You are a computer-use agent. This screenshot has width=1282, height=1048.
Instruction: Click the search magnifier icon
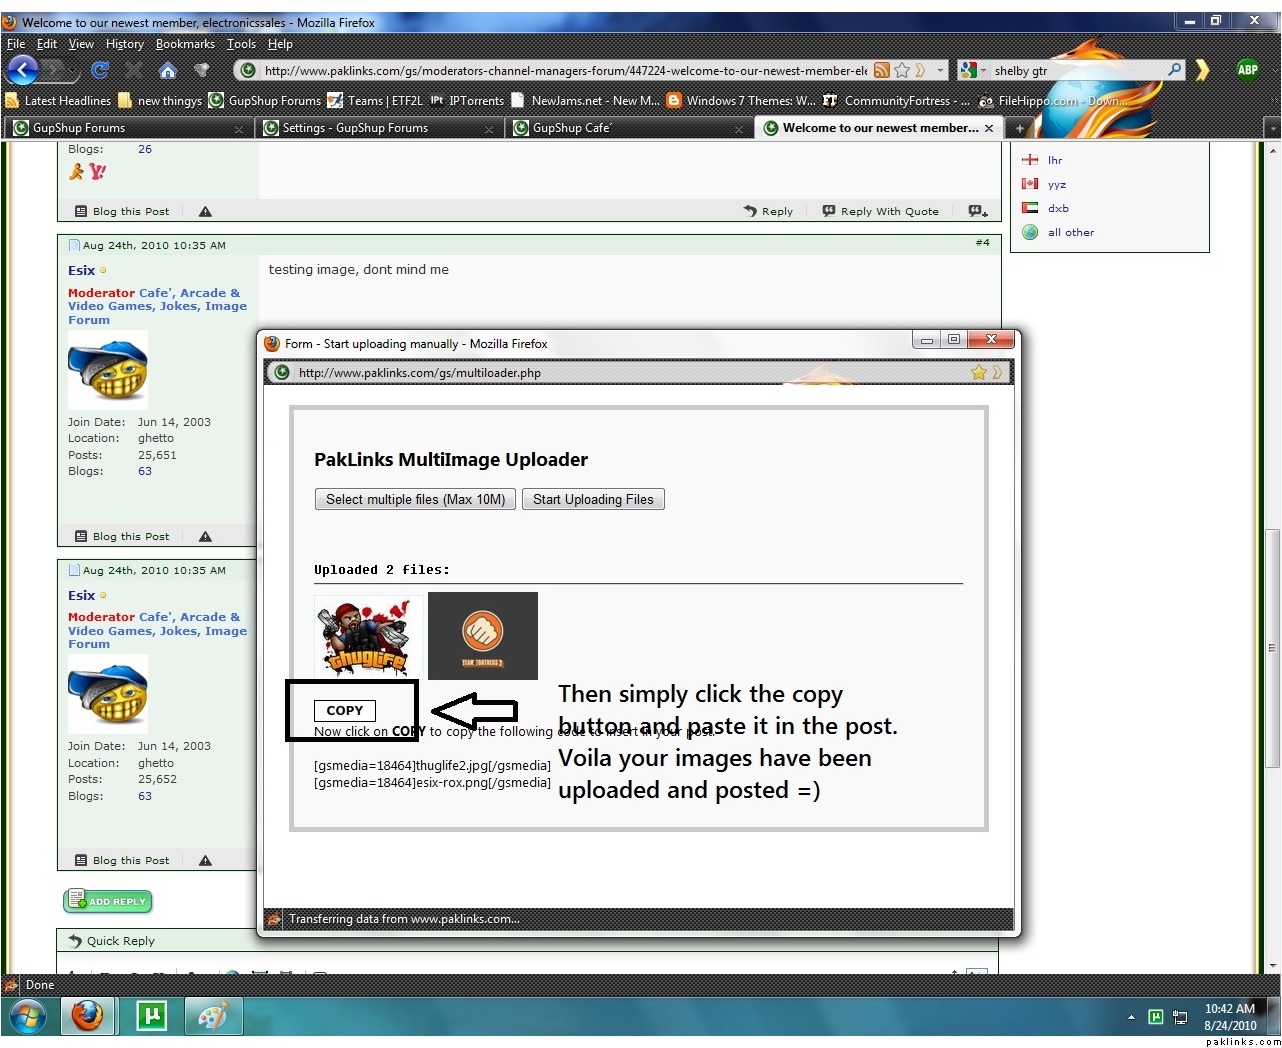1174,70
